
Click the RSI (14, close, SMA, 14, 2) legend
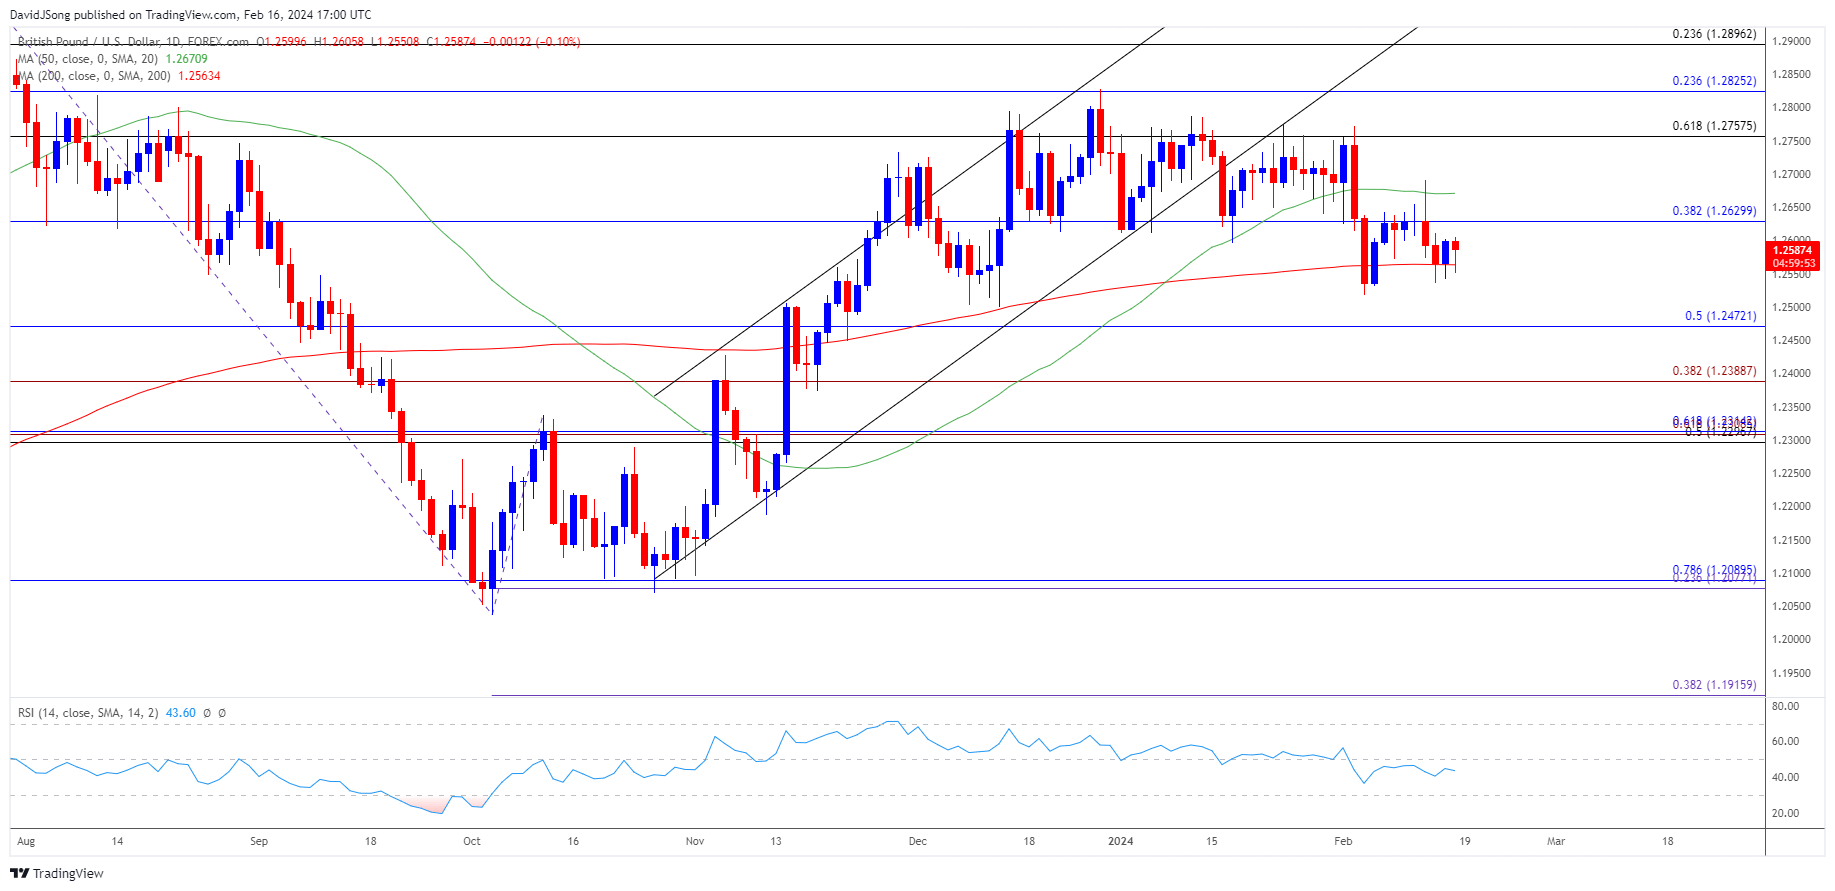click(88, 713)
